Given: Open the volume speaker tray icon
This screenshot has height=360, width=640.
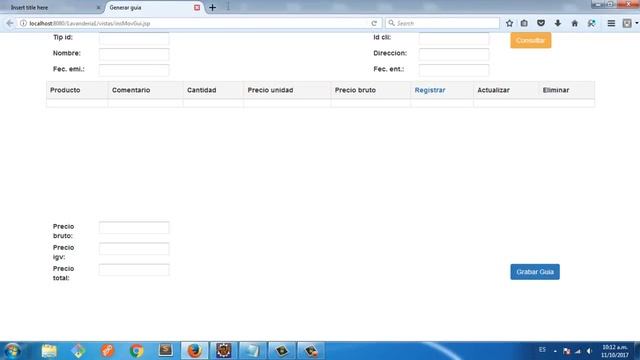Looking at the screenshot, I should click(x=589, y=351).
